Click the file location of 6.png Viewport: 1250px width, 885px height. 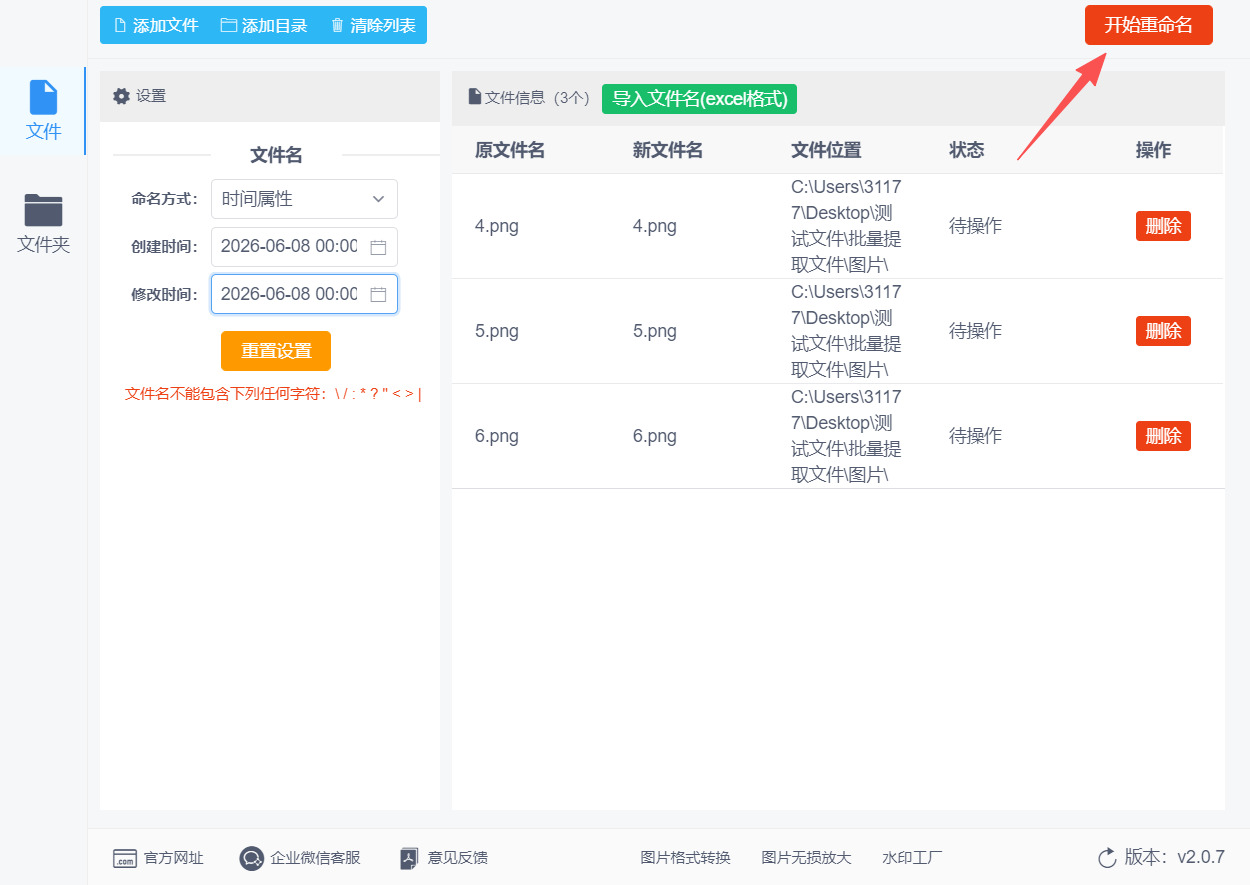click(846, 436)
